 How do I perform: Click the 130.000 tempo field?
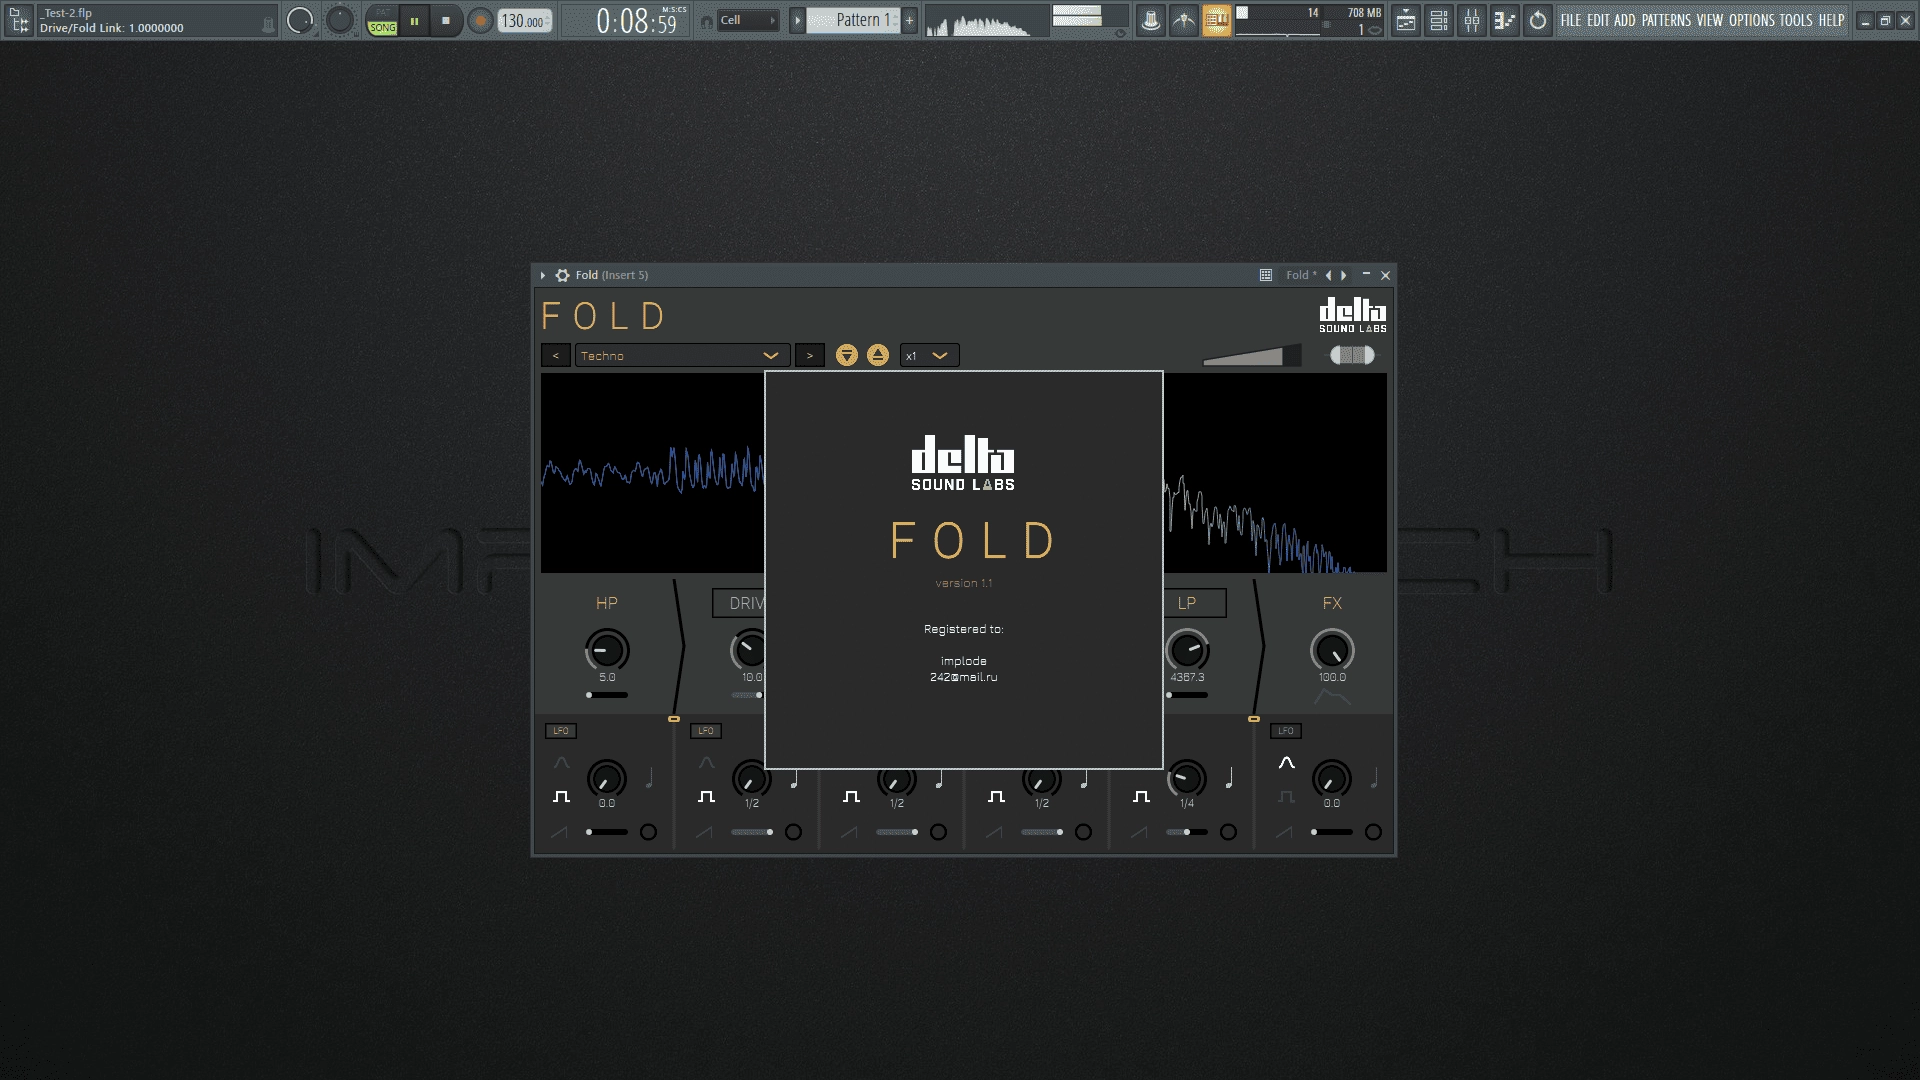(526, 20)
